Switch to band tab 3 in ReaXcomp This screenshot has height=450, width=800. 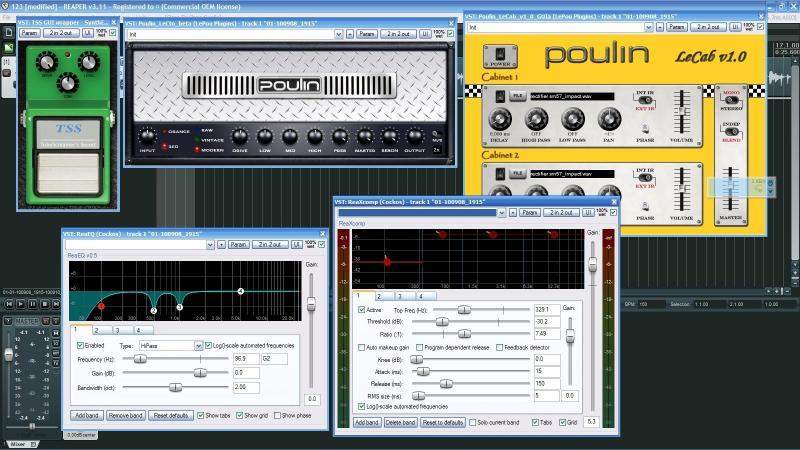click(x=399, y=296)
